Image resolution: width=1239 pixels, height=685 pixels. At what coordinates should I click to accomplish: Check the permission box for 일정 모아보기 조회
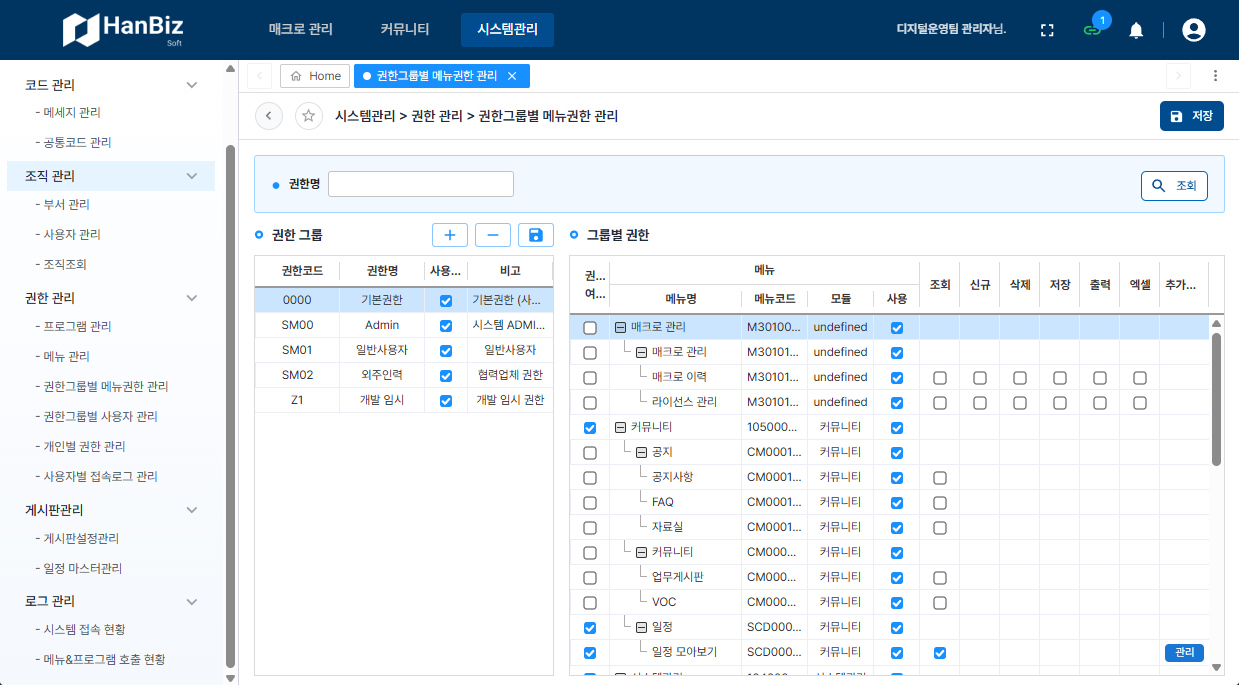939,652
